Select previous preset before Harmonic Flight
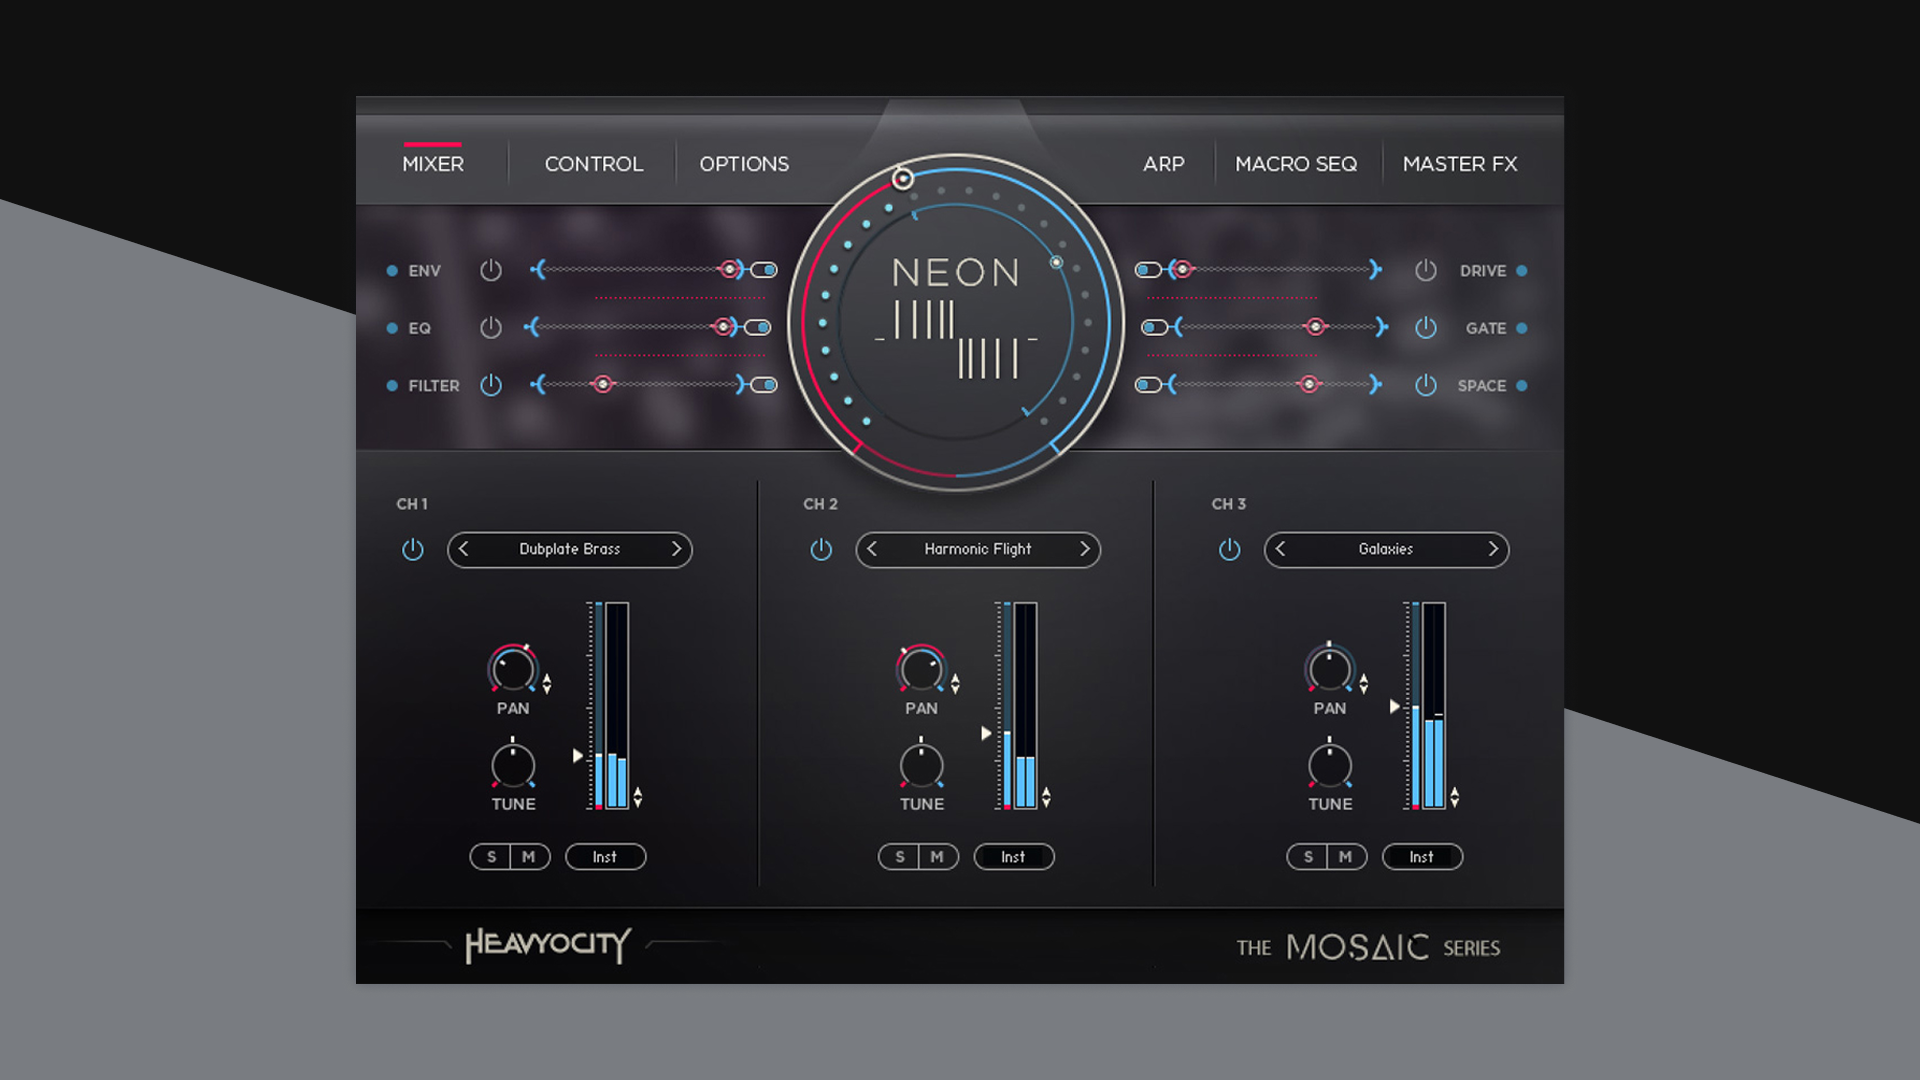The image size is (1920, 1080). pyautogui.click(x=870, y=549)
